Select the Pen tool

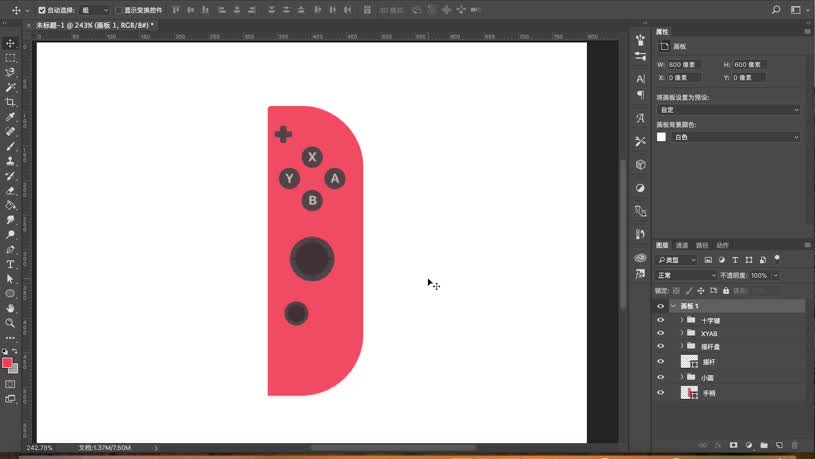click(x=10, y=250)
